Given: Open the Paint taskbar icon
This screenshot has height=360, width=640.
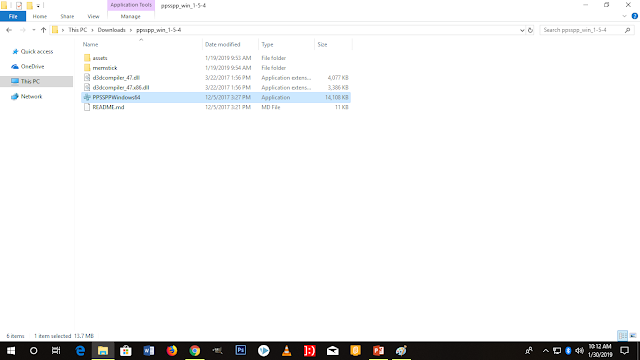Looking at the screenshot, I should coord(401,351).
